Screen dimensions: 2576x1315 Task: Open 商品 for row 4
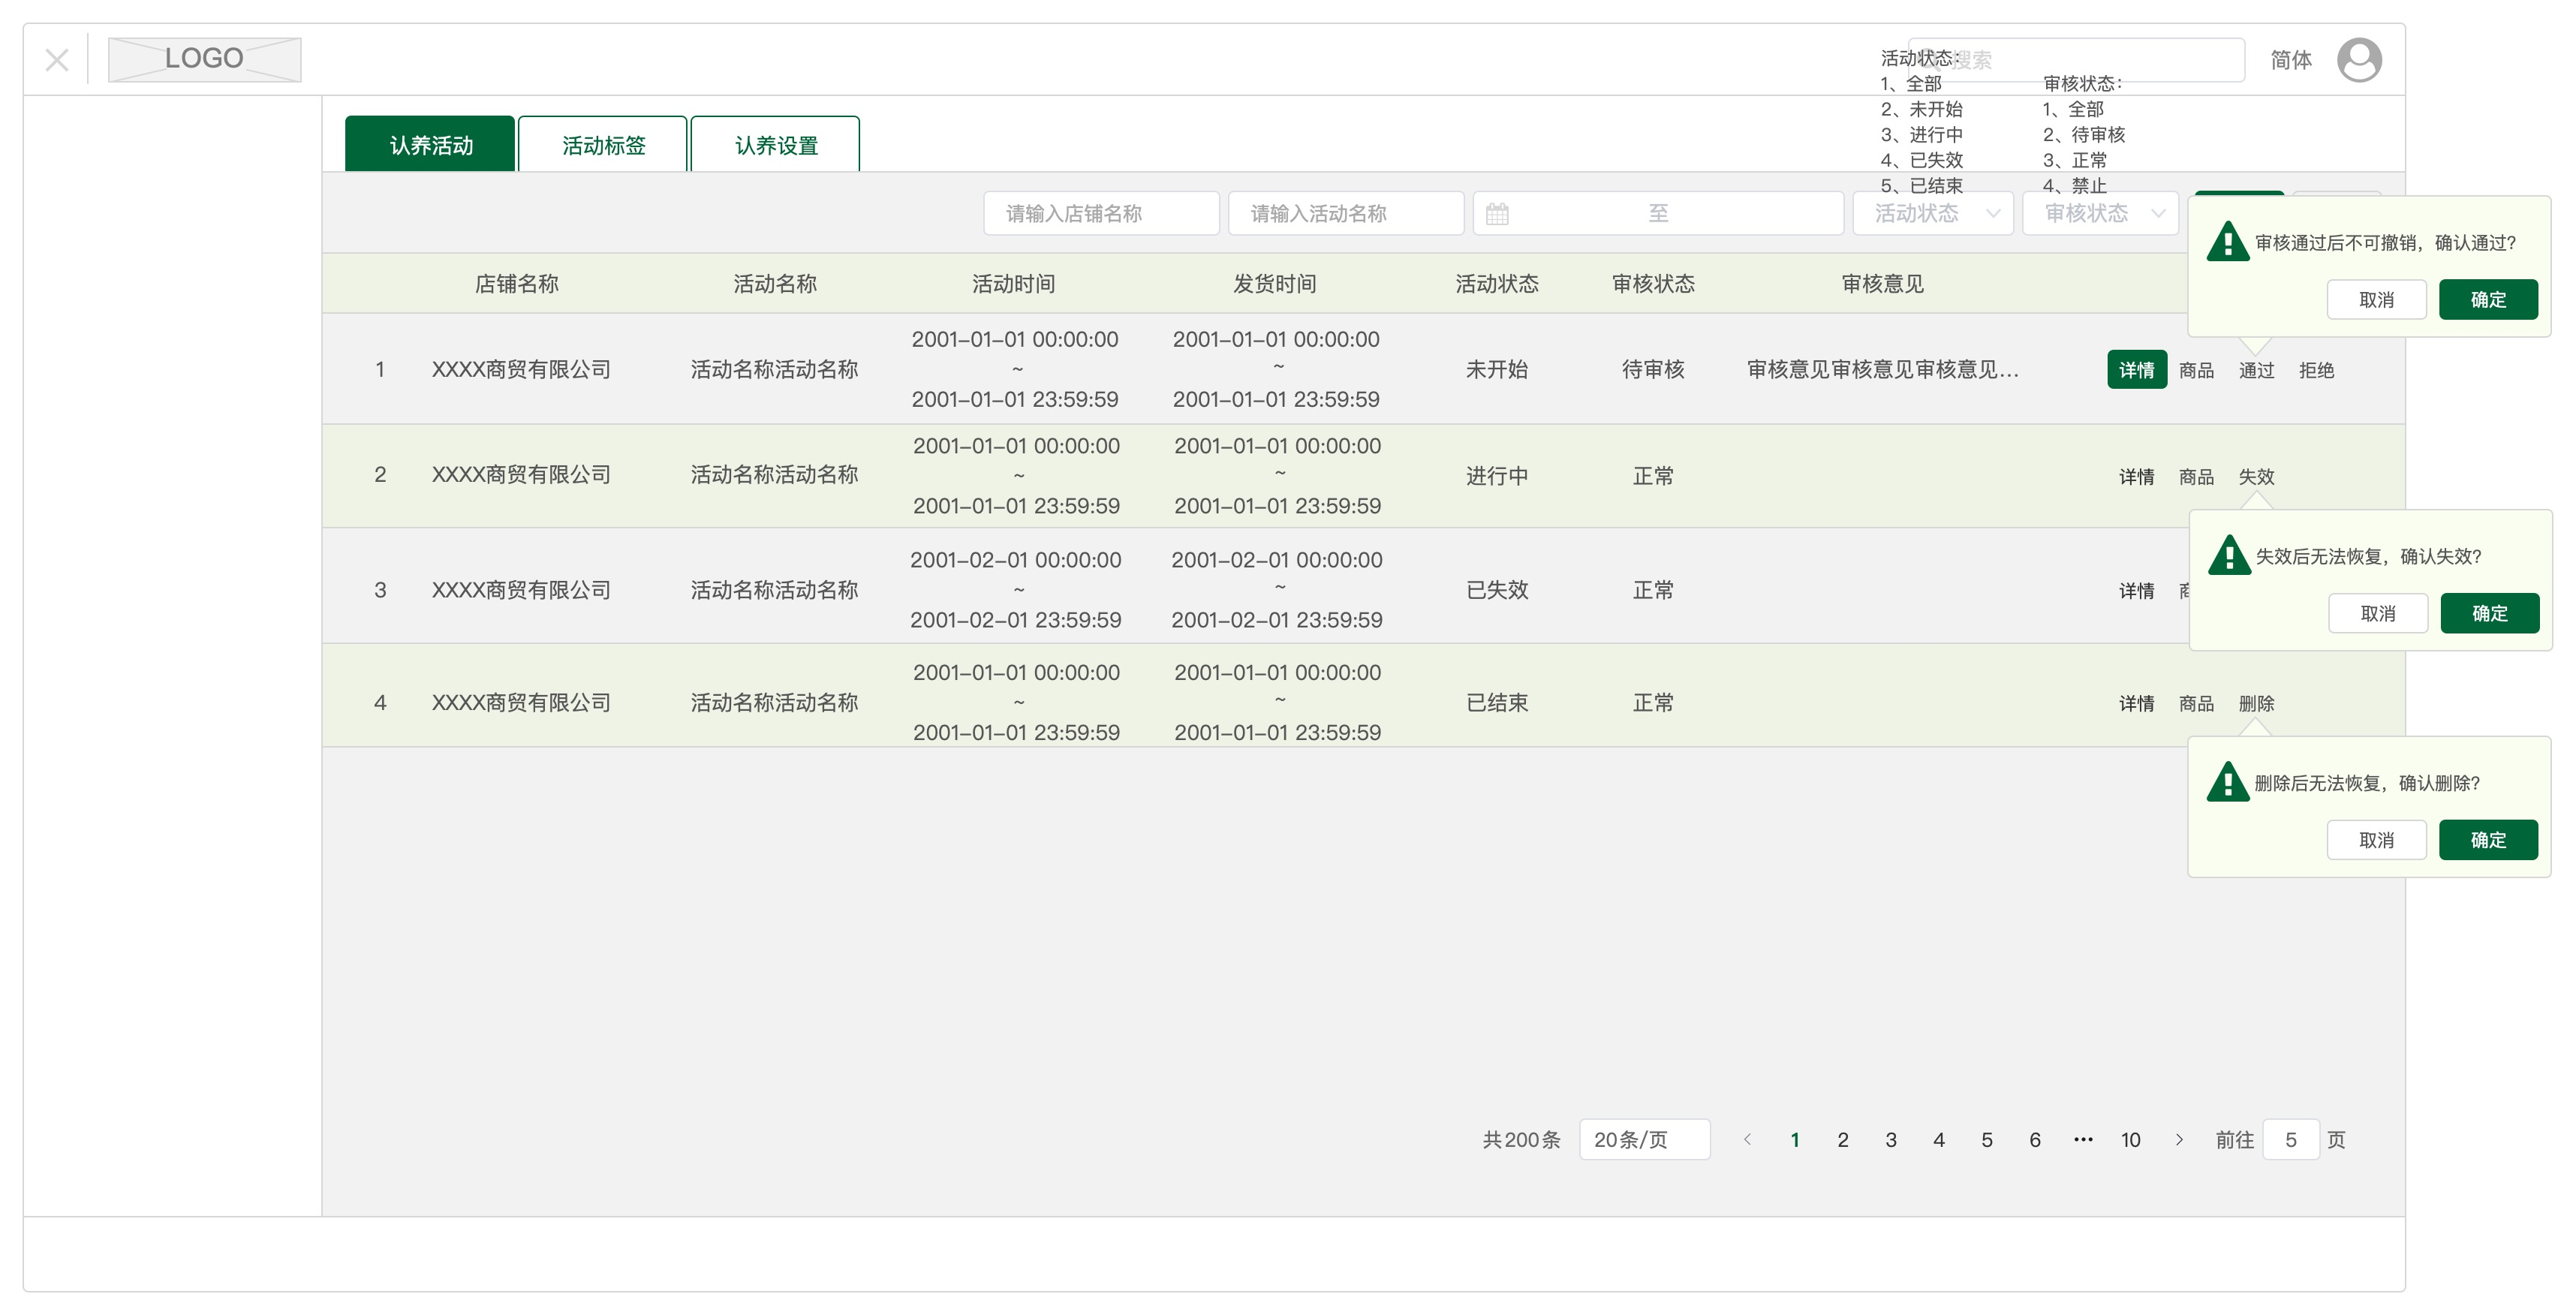click(x=2197, y=704)
